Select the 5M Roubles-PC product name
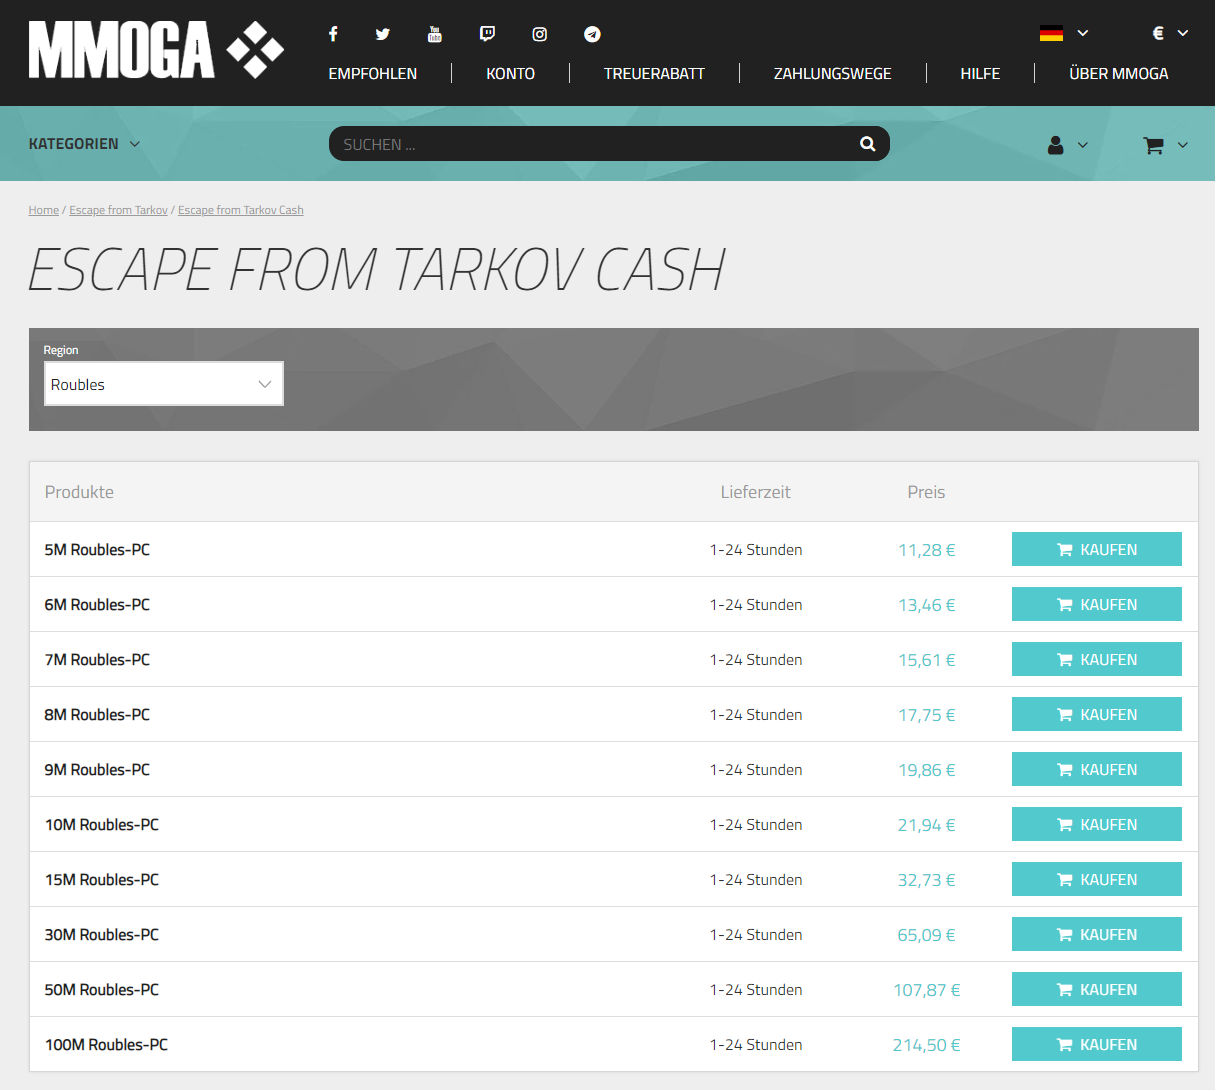 pyautogui.click(x=97, y=549)
